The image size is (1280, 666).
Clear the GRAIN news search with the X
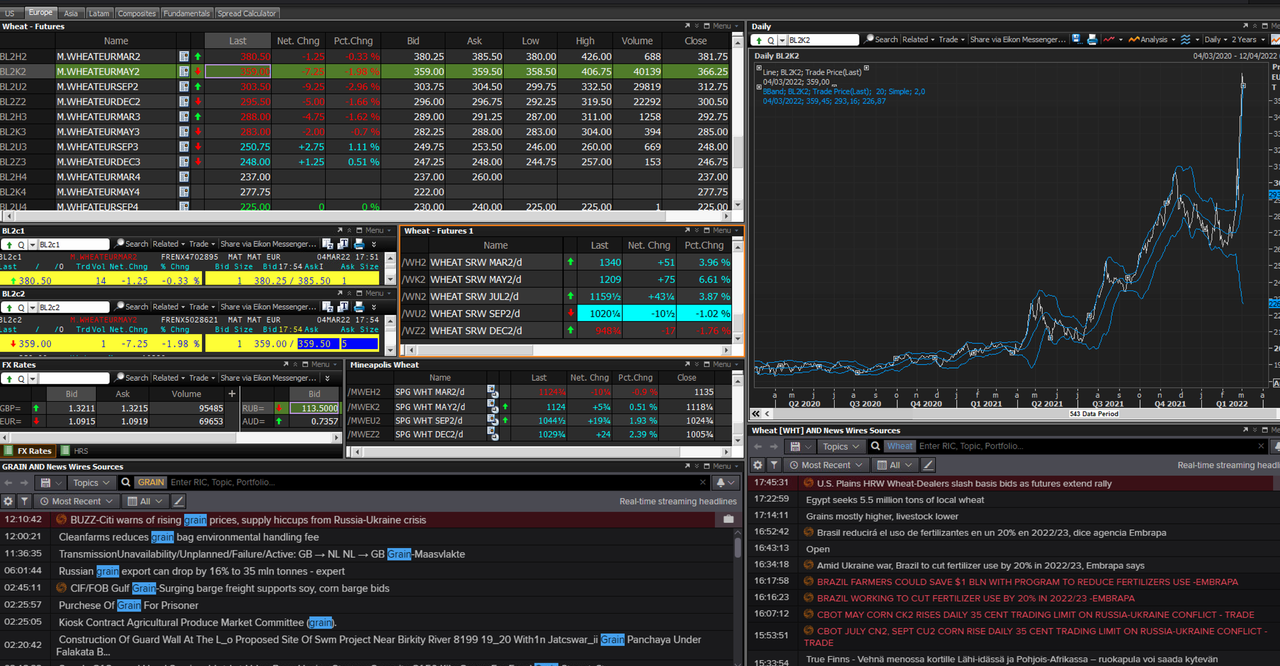[x=703, y=482]
